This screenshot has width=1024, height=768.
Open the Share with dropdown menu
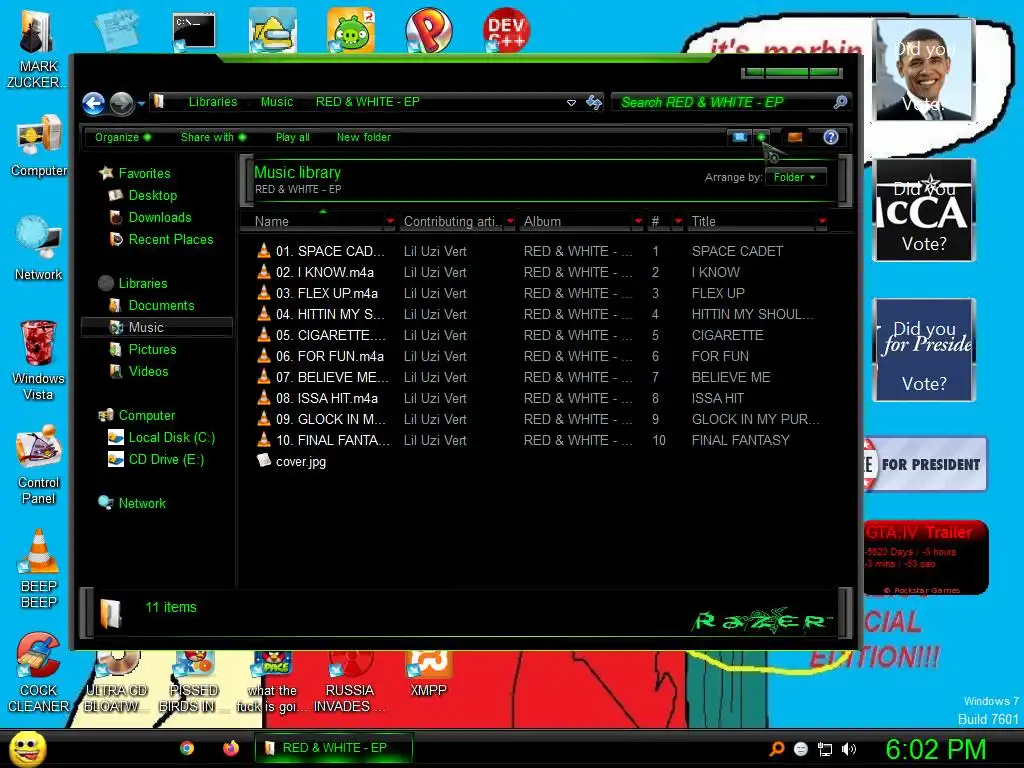pyautogui.click(x=213, y=137)
